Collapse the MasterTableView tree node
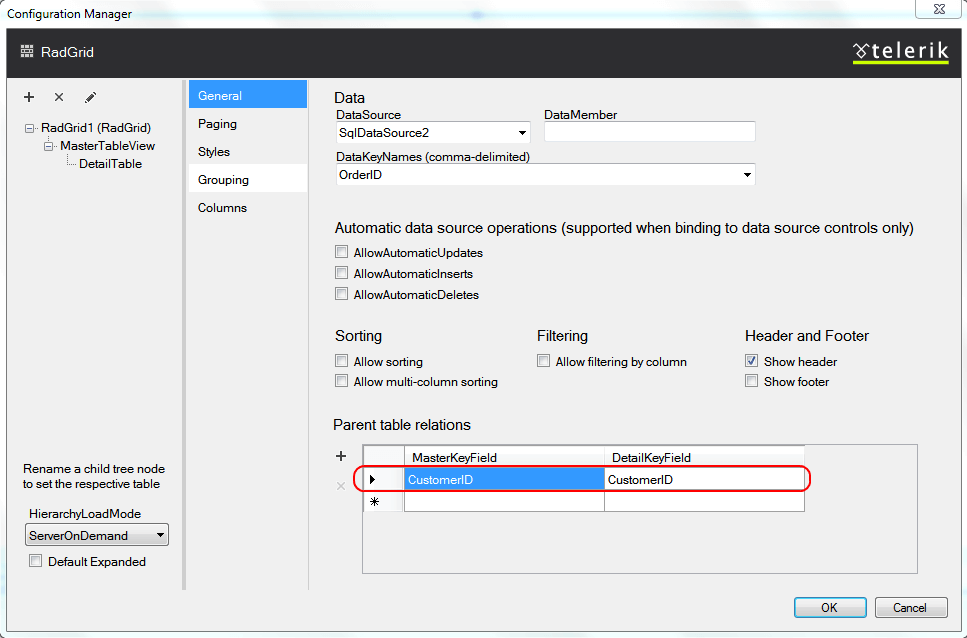967x638 pixels. pyautogui.click(x=48, y=145)
